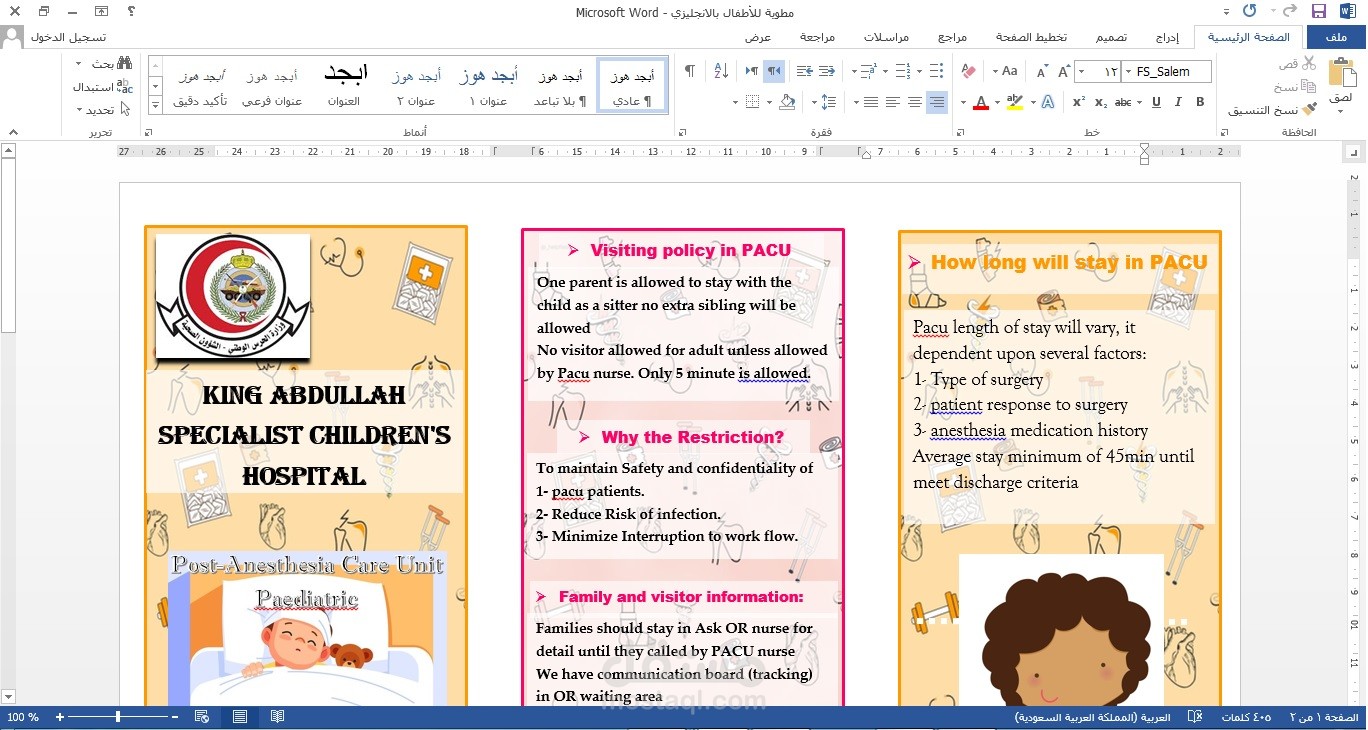This screenshot has height=730, width=1368.
Task: Switch to the عرض (View) tab
Action: pyautogui.click(x=758, y=37)
